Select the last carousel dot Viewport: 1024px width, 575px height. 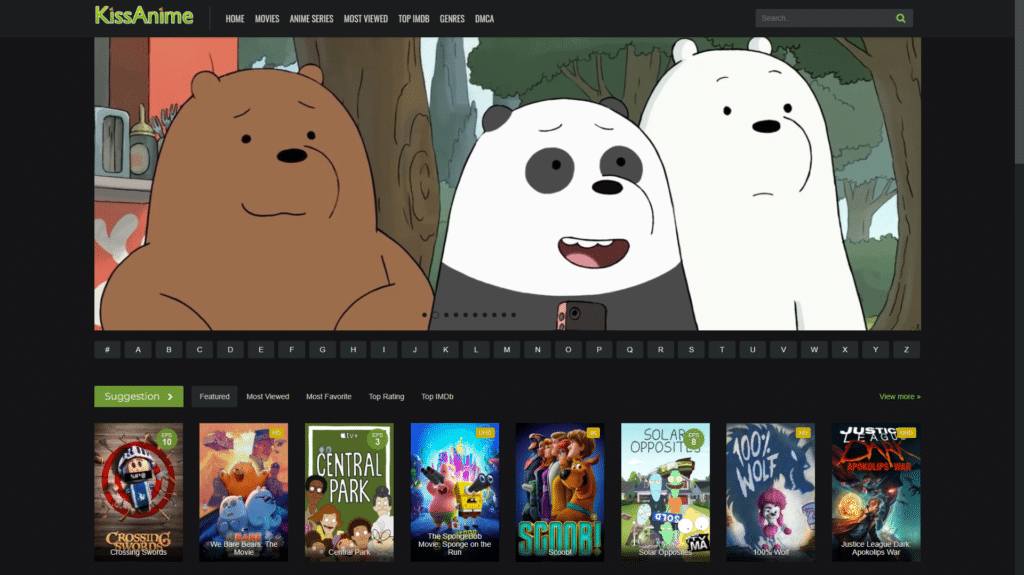(x=513, y=315)
